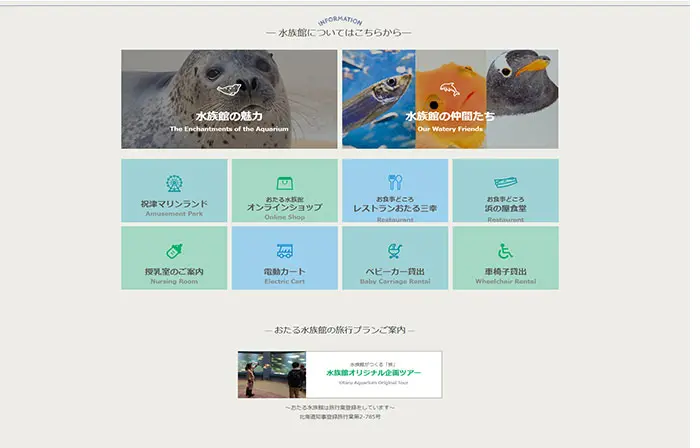Screen dimensions: 700x448
Task: Click the aquarium visitors photo in tour banner
Action: point(272,374)
